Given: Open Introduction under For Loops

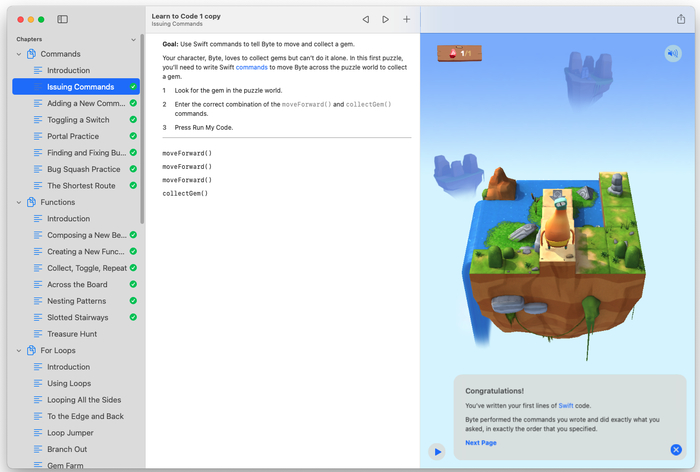Looking at the screenshot, I should pyautogui.click(x=76, y=367).
